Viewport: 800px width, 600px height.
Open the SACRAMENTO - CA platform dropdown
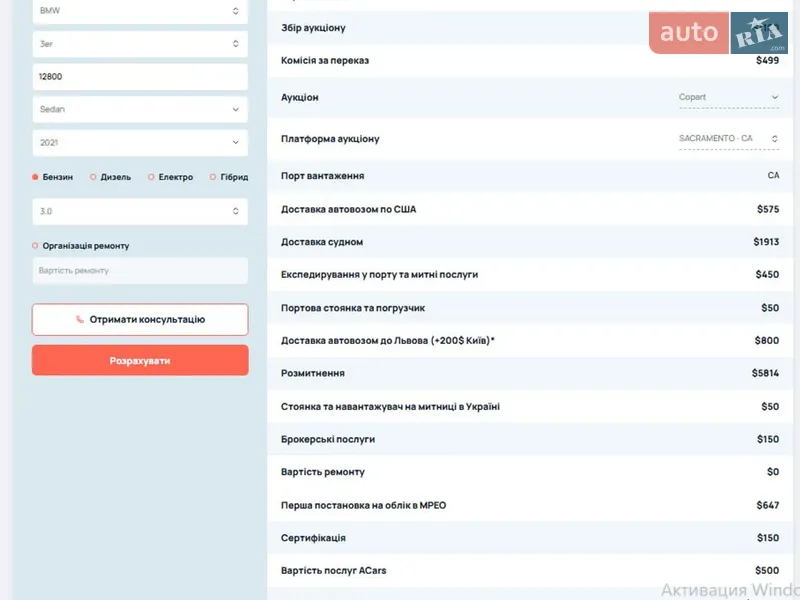728,138
